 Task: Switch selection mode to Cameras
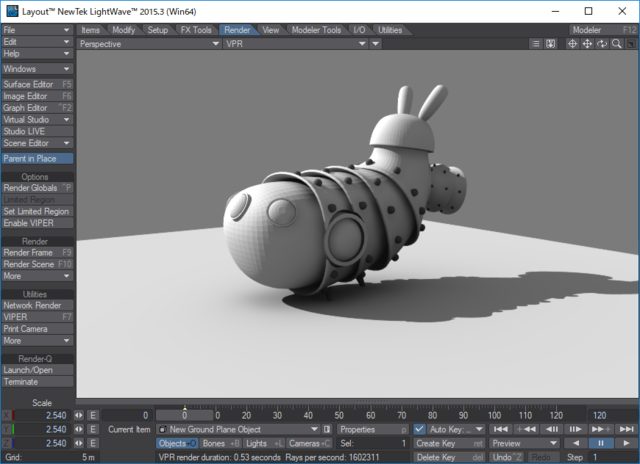pyautogui.click(x=309, y=443)
